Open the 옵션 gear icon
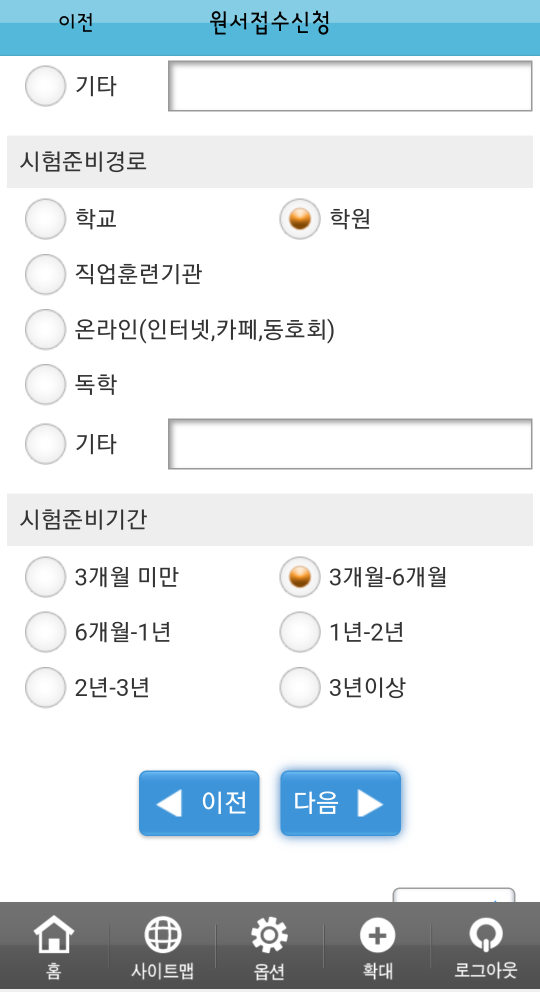Screen dimensions: 540x992 point(269,934)
